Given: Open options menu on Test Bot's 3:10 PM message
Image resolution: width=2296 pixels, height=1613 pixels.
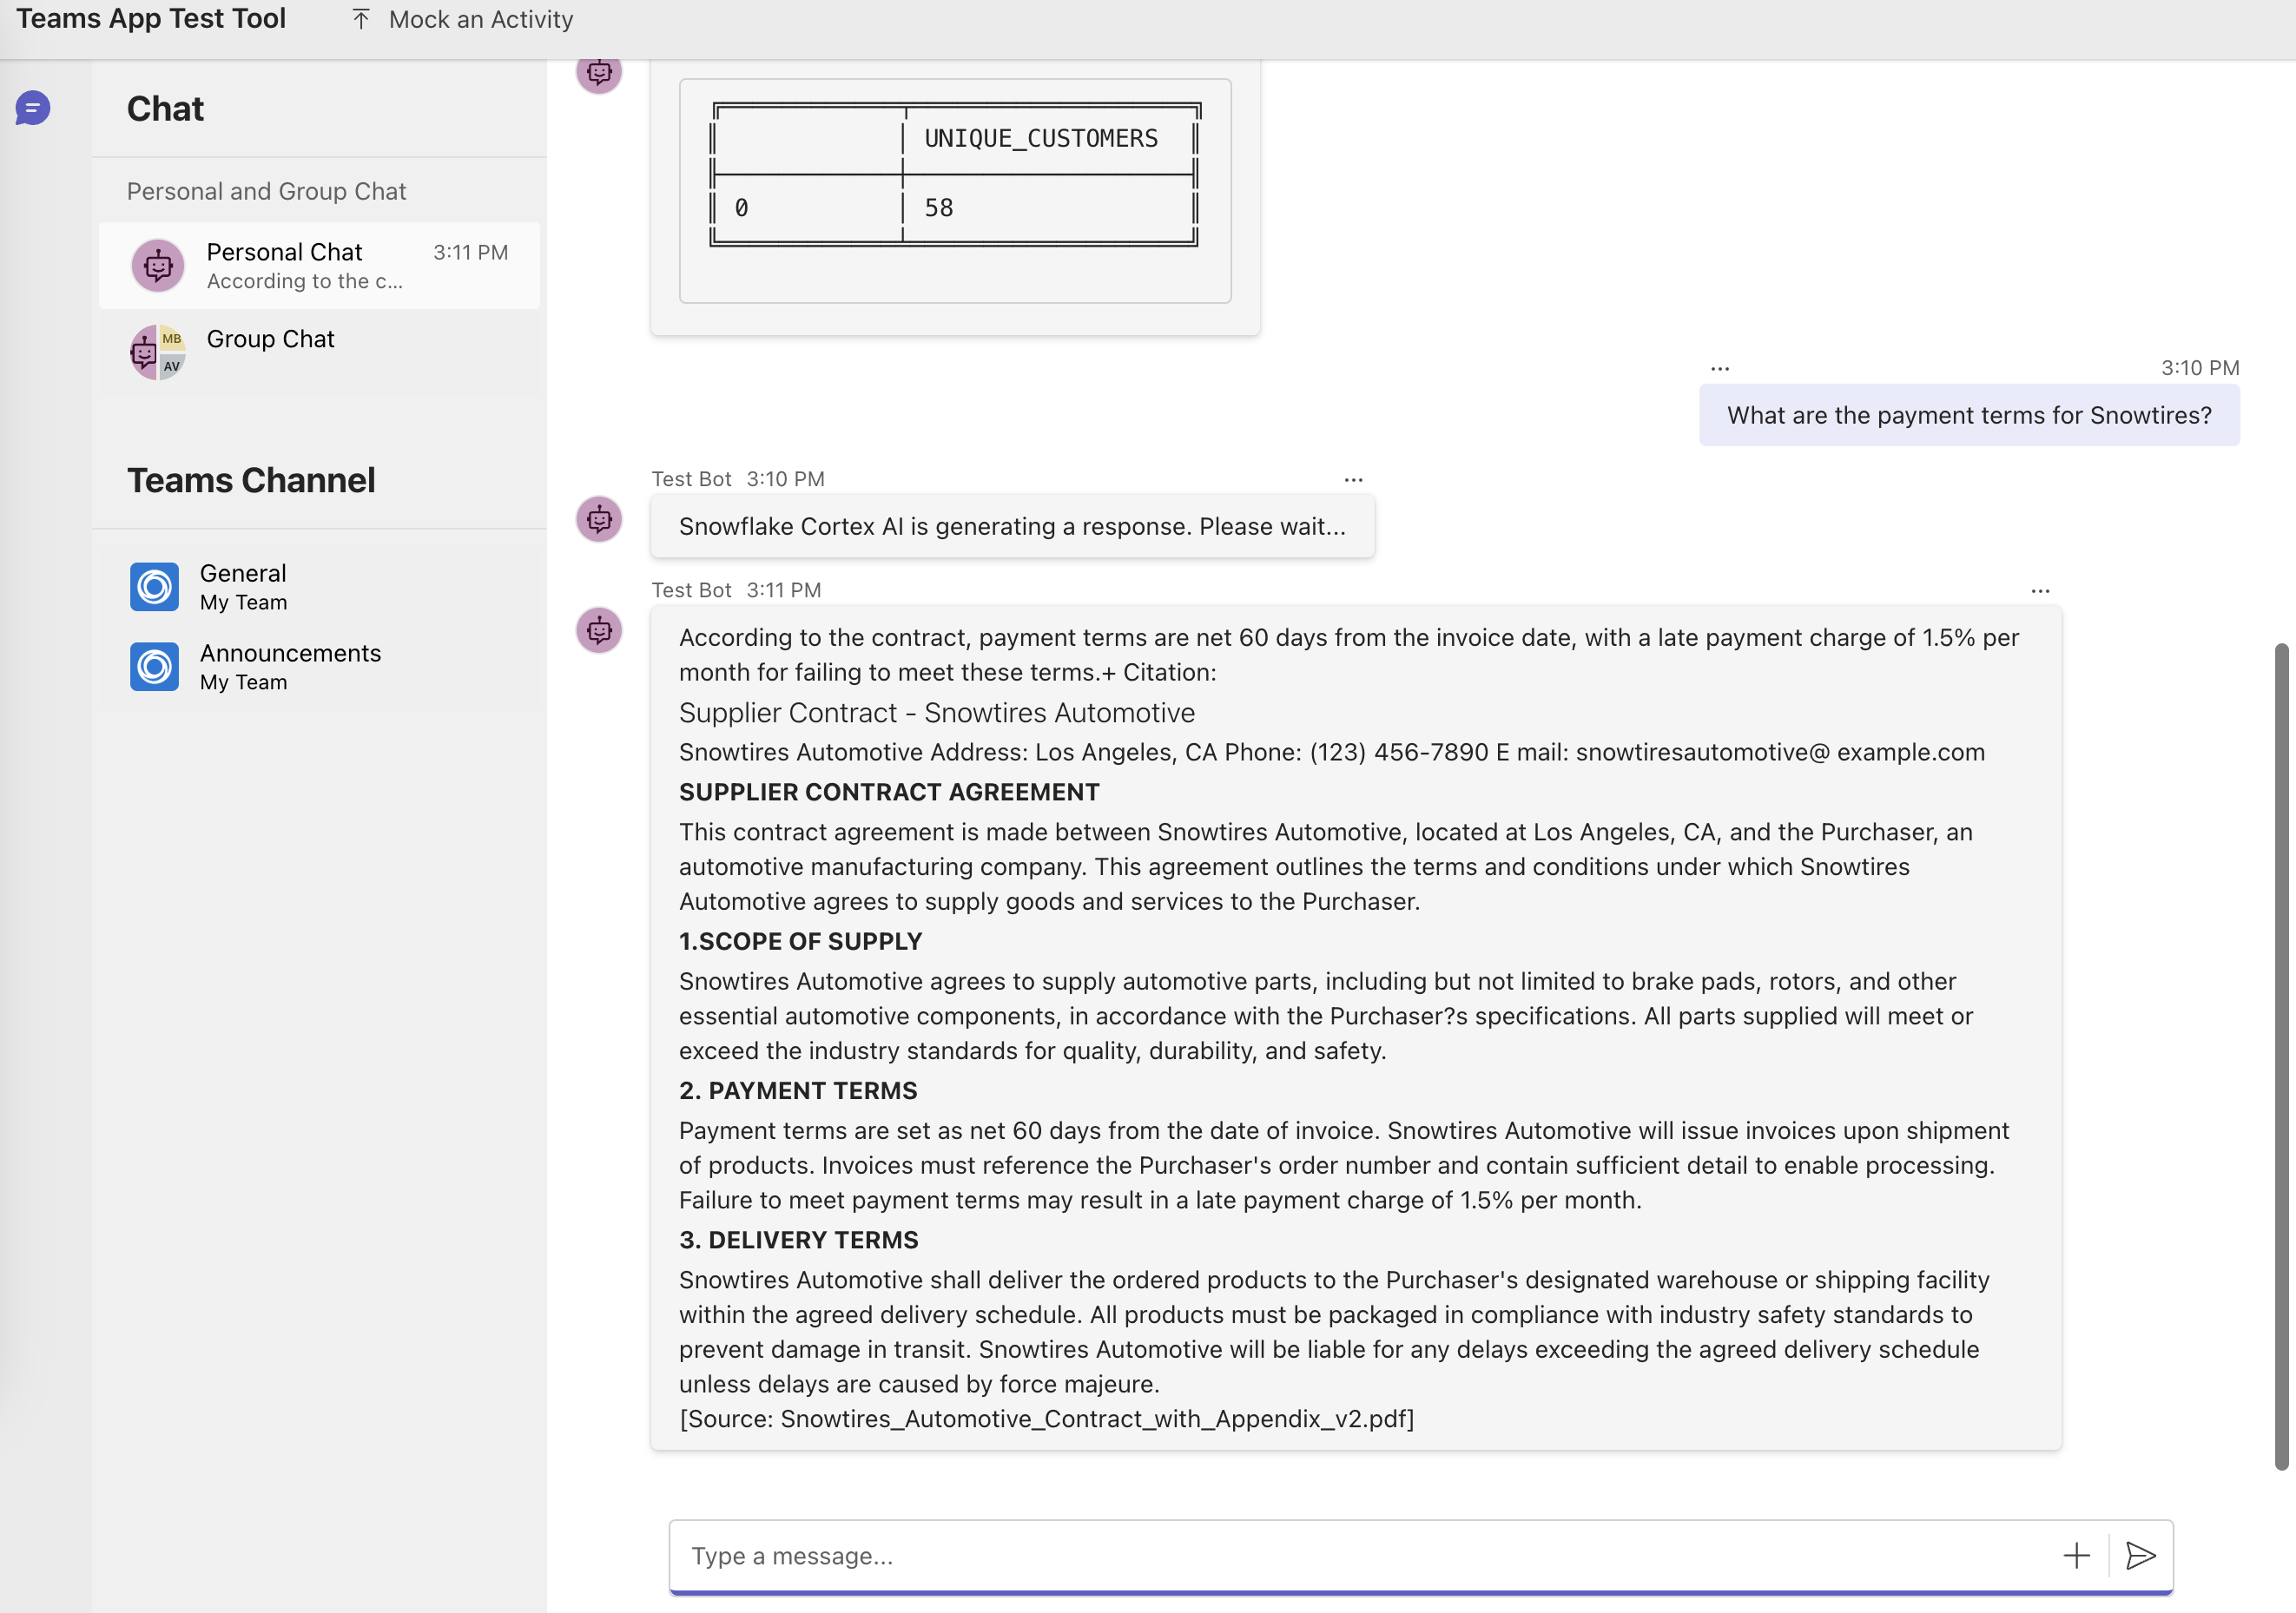Looking at the screenshot, I should click(x=1353, y=480).
